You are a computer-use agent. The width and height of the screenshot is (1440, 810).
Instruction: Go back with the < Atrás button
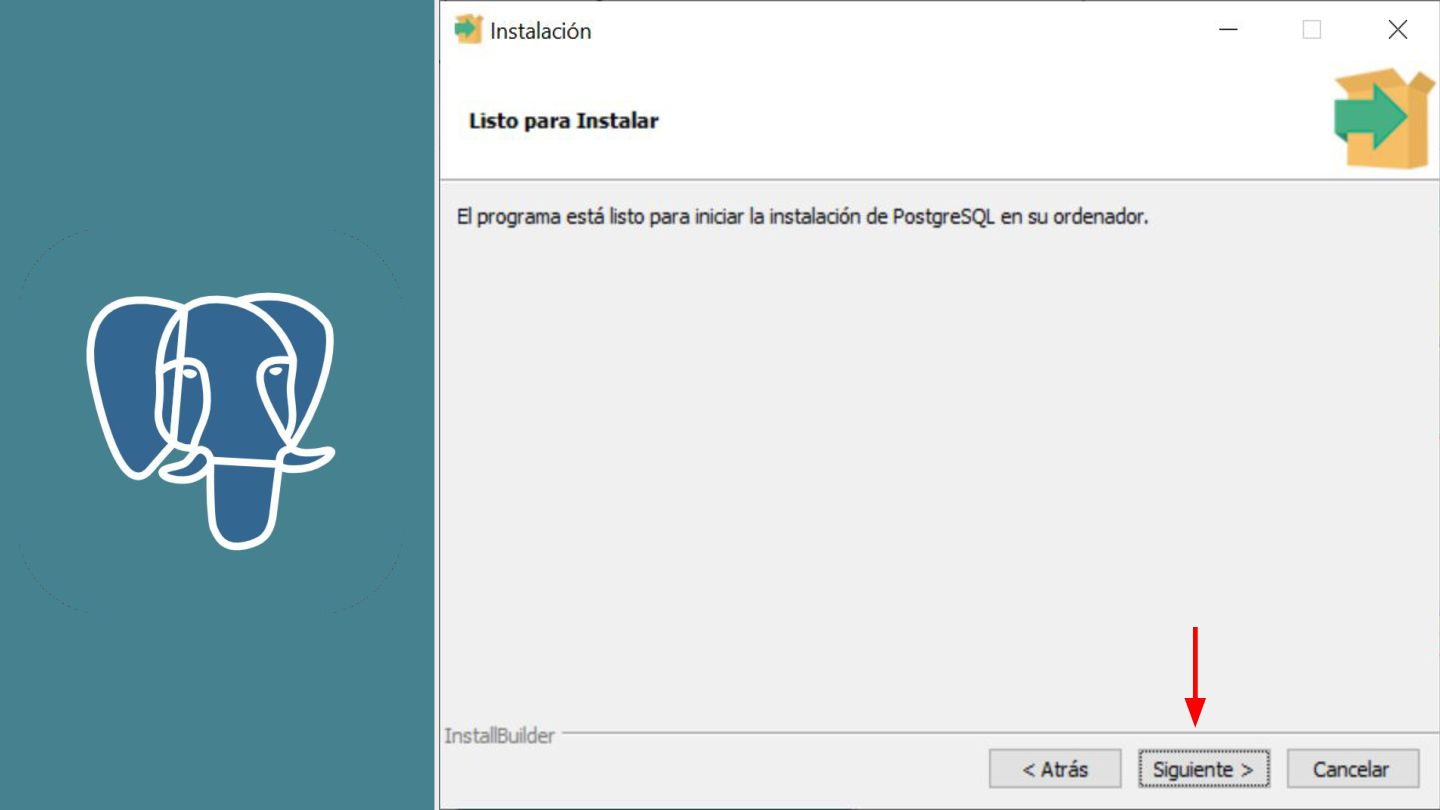point(1055,769)
